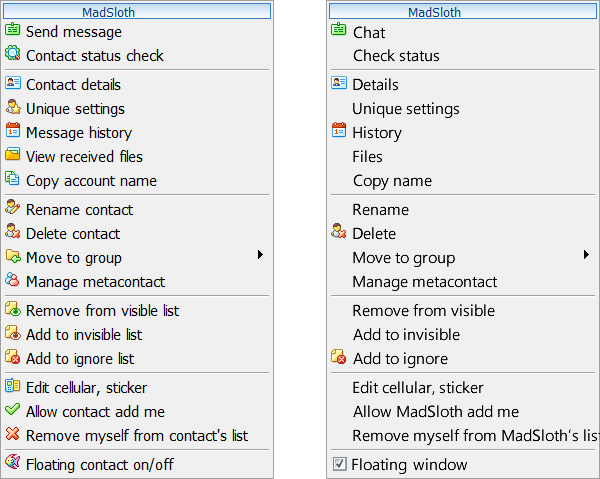Click the MadSloth header of left menu
Screen dimensions: 600x479
coord(136,12)
